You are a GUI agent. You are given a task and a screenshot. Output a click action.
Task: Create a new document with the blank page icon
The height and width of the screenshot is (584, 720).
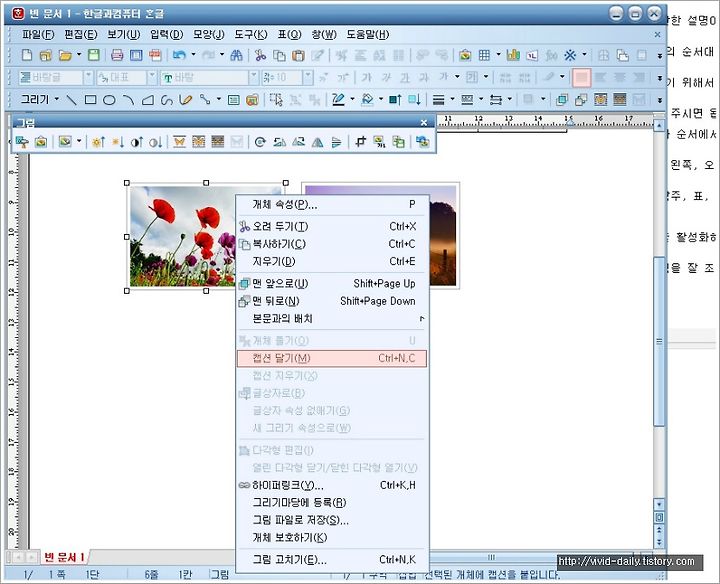coord(27,56)
